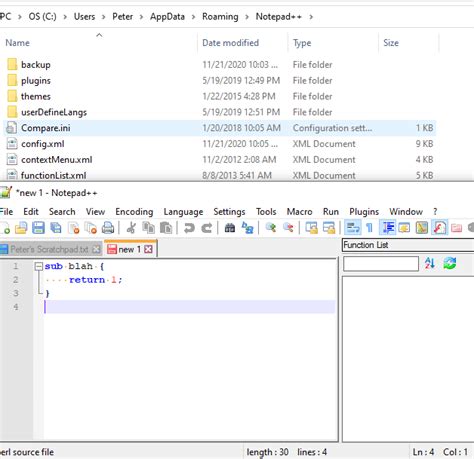Toggle Word Wrap in the toolbar
The height and width of the screenshot is (459, 474).
353,228
